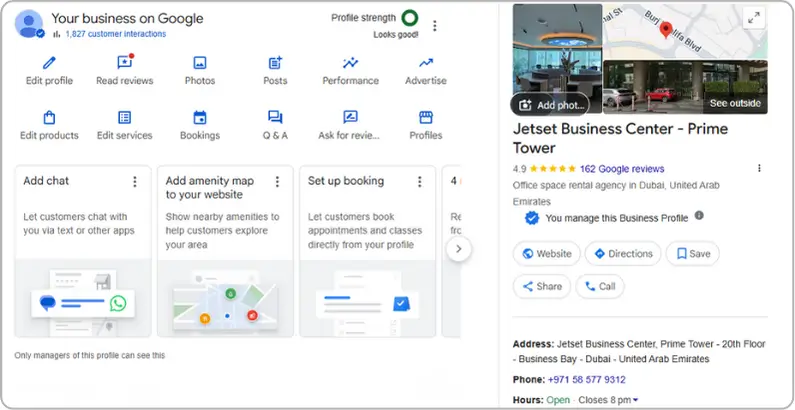Open the Q & A icon
Viewport: 795px width, 410px height.
(x=275, y=118)
